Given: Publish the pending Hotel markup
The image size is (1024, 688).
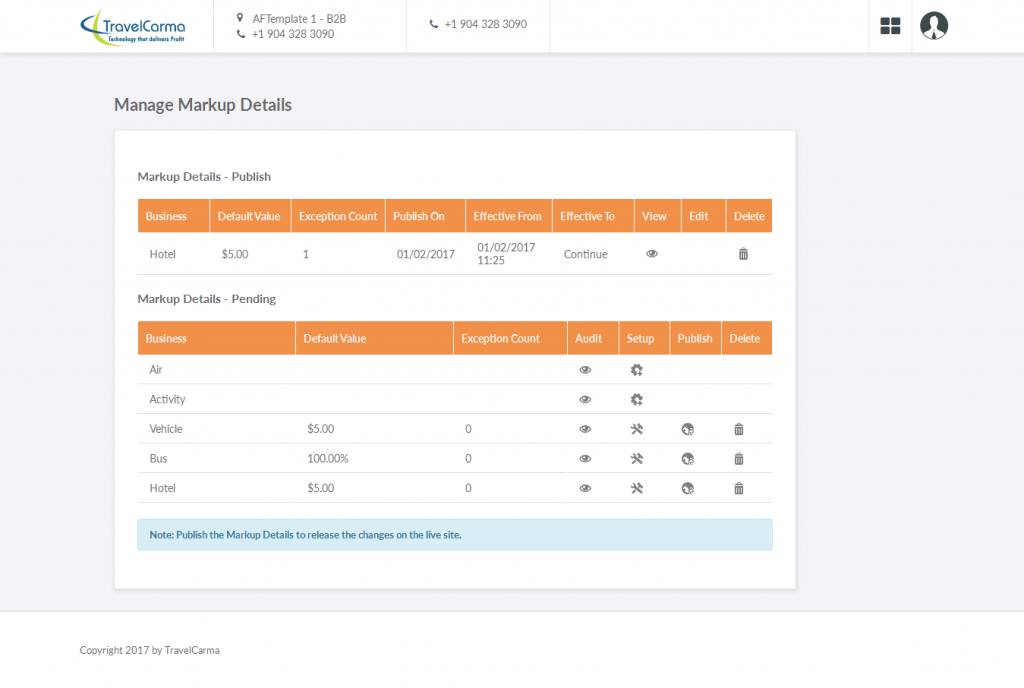Looking at the screenshot, I should pos(687,488).
